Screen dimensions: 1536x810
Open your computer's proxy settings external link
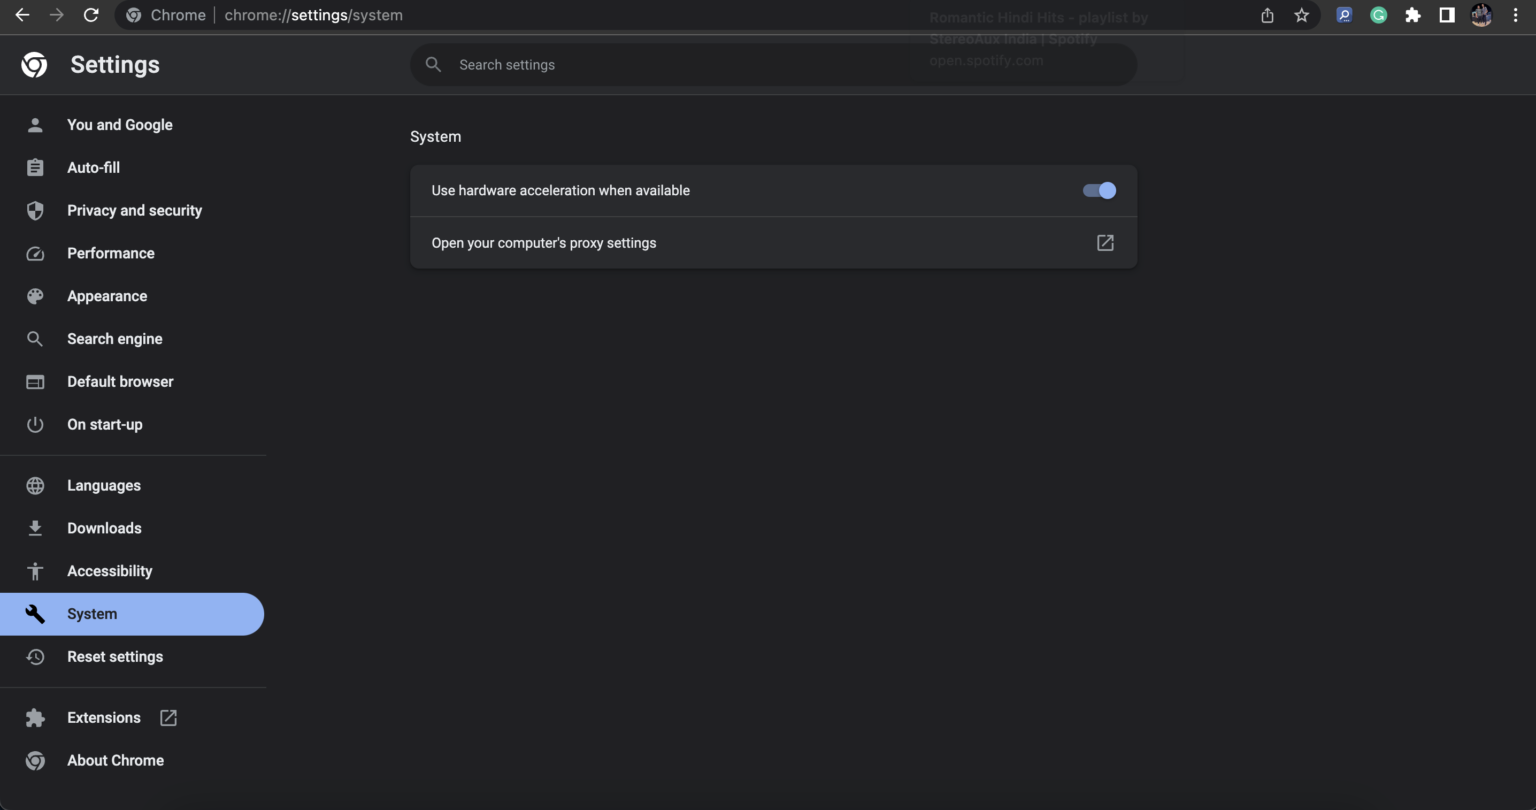[x=1104, y=242]
